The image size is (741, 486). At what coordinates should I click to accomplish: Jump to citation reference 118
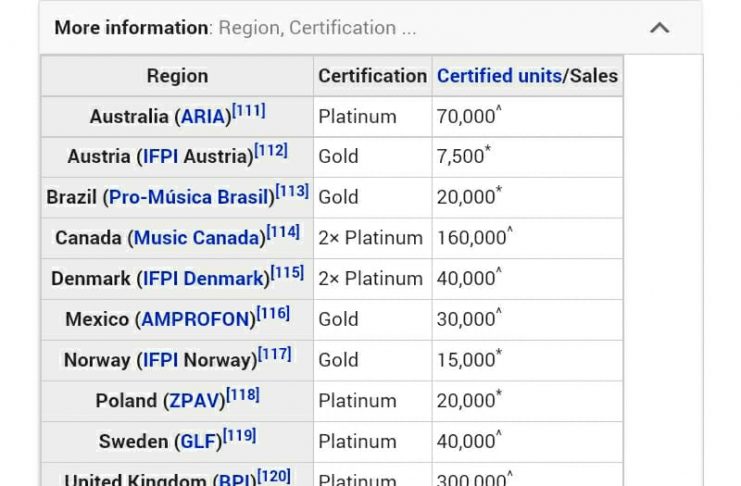tap(243, 395)
